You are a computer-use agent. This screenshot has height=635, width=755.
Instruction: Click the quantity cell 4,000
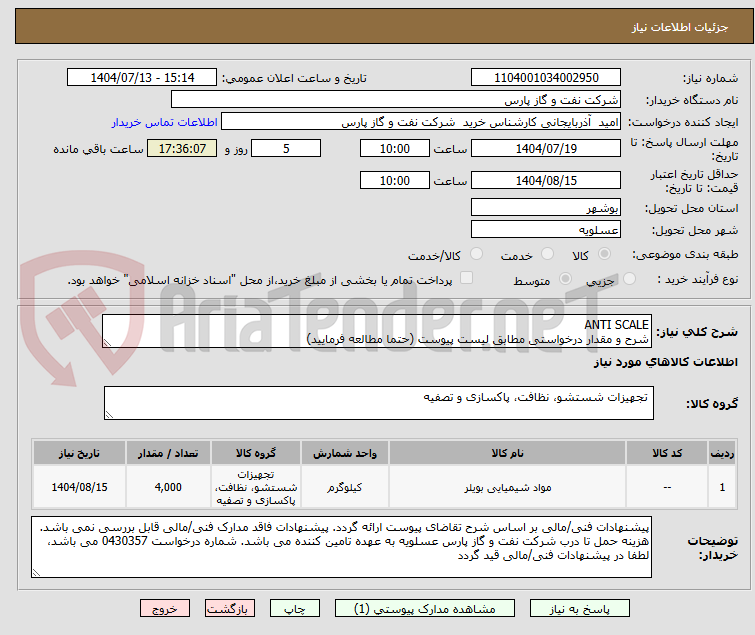[168, 487]
